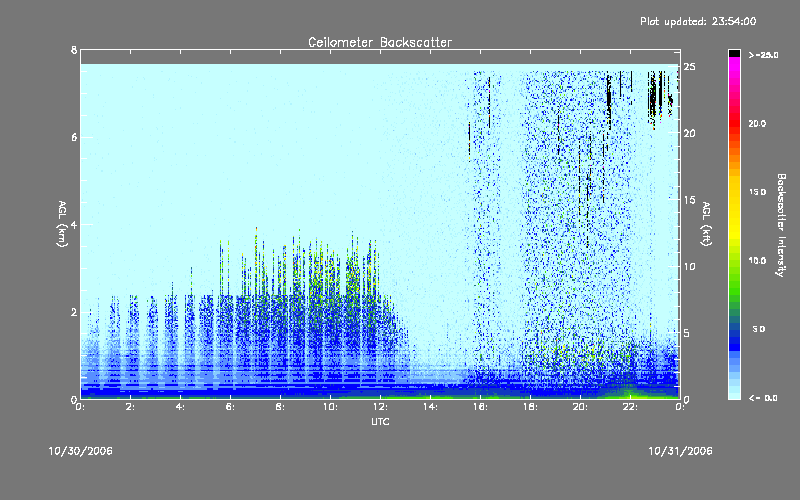
Task: Click the green section of the colorbar
Action: click(x=734, y=286)
